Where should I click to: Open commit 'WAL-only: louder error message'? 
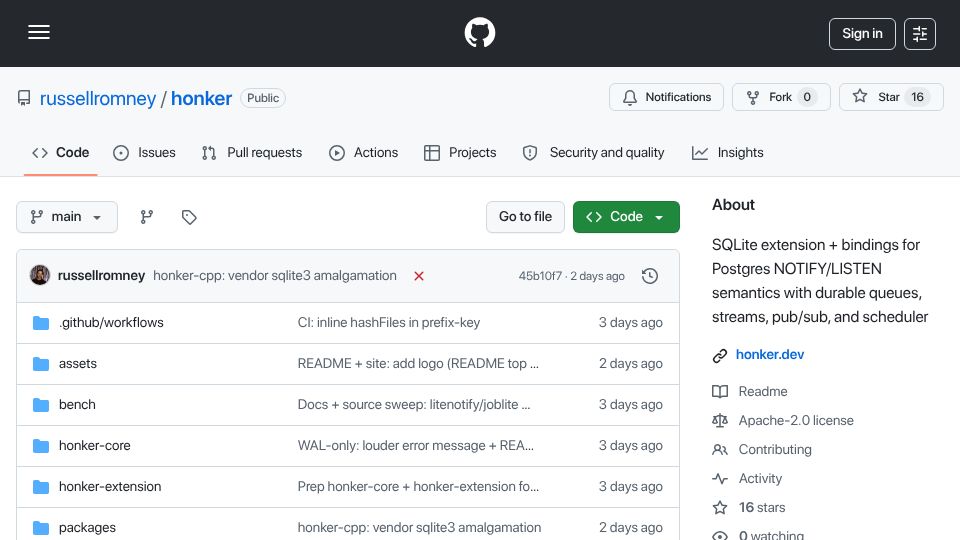416,446
